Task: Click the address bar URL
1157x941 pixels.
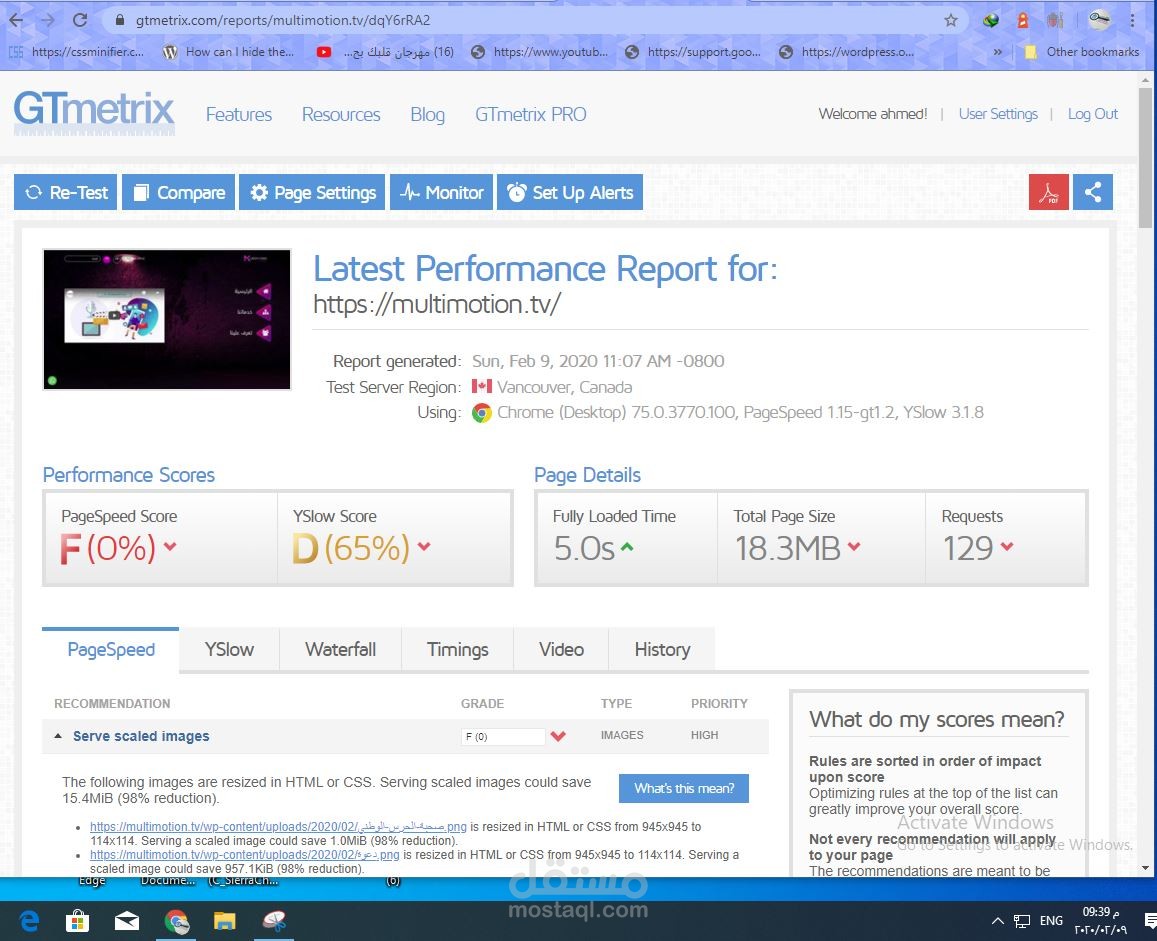Action: tap(283, 21)
